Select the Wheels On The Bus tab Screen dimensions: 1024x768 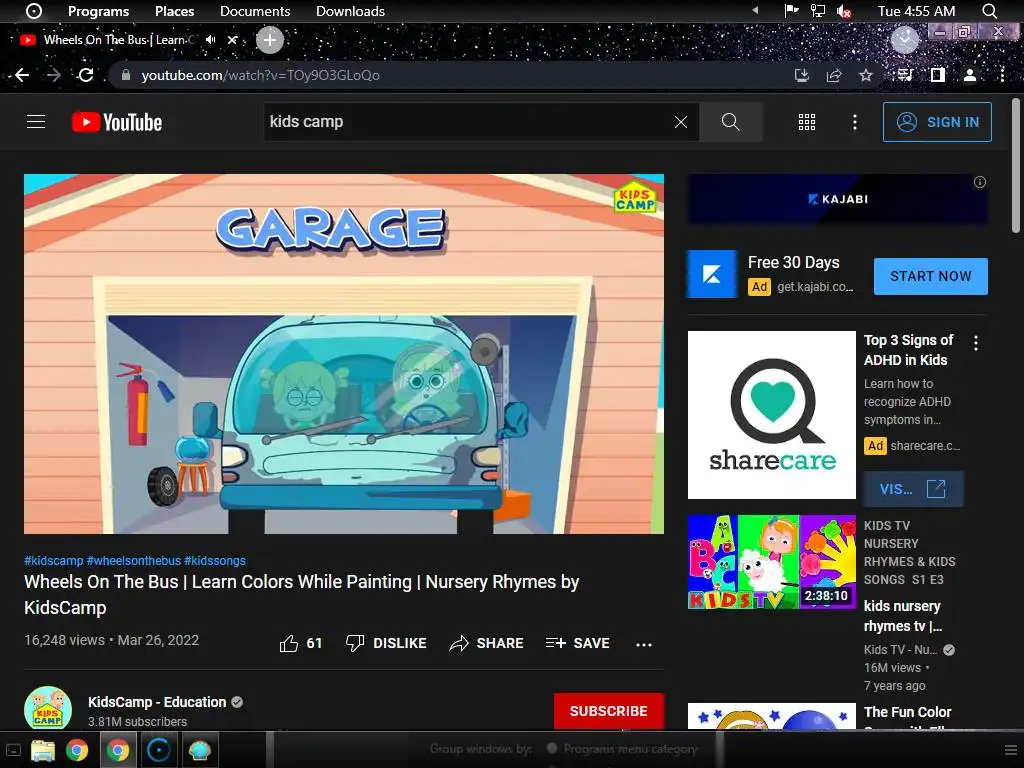click(118, 40)
